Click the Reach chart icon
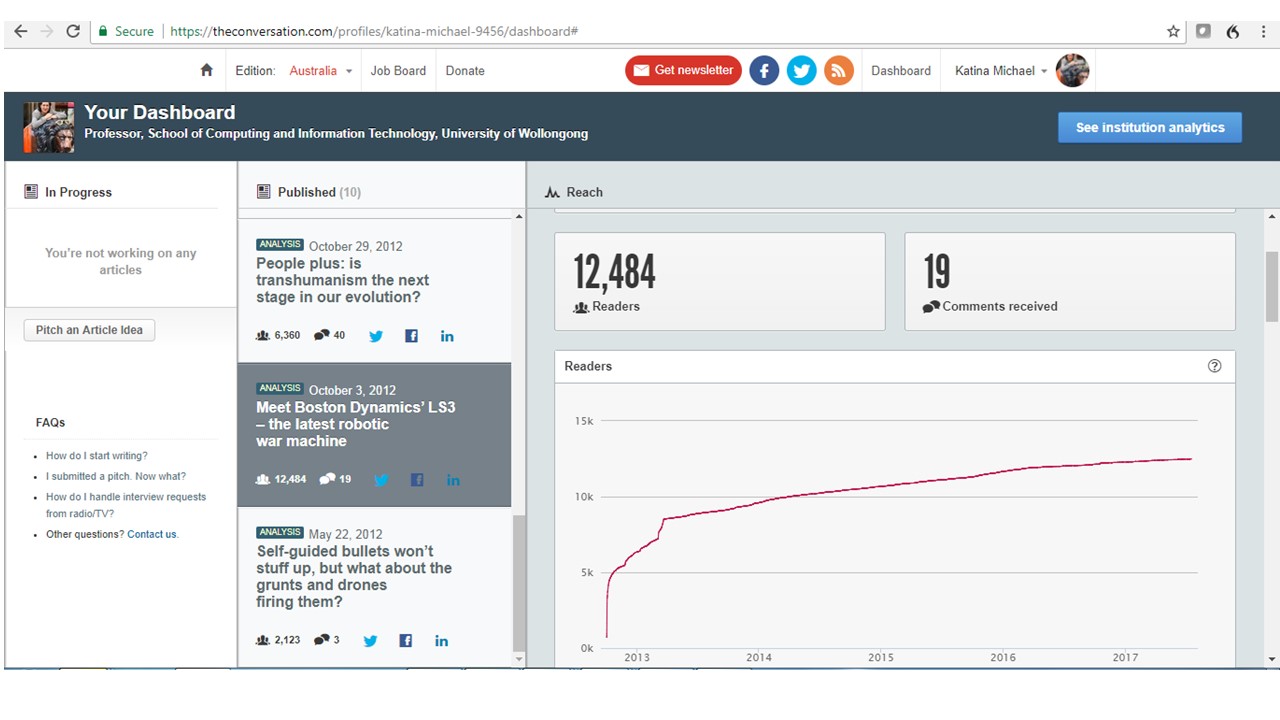The width and height of the screenshot is (1280, 720). [x=552, y=192]
